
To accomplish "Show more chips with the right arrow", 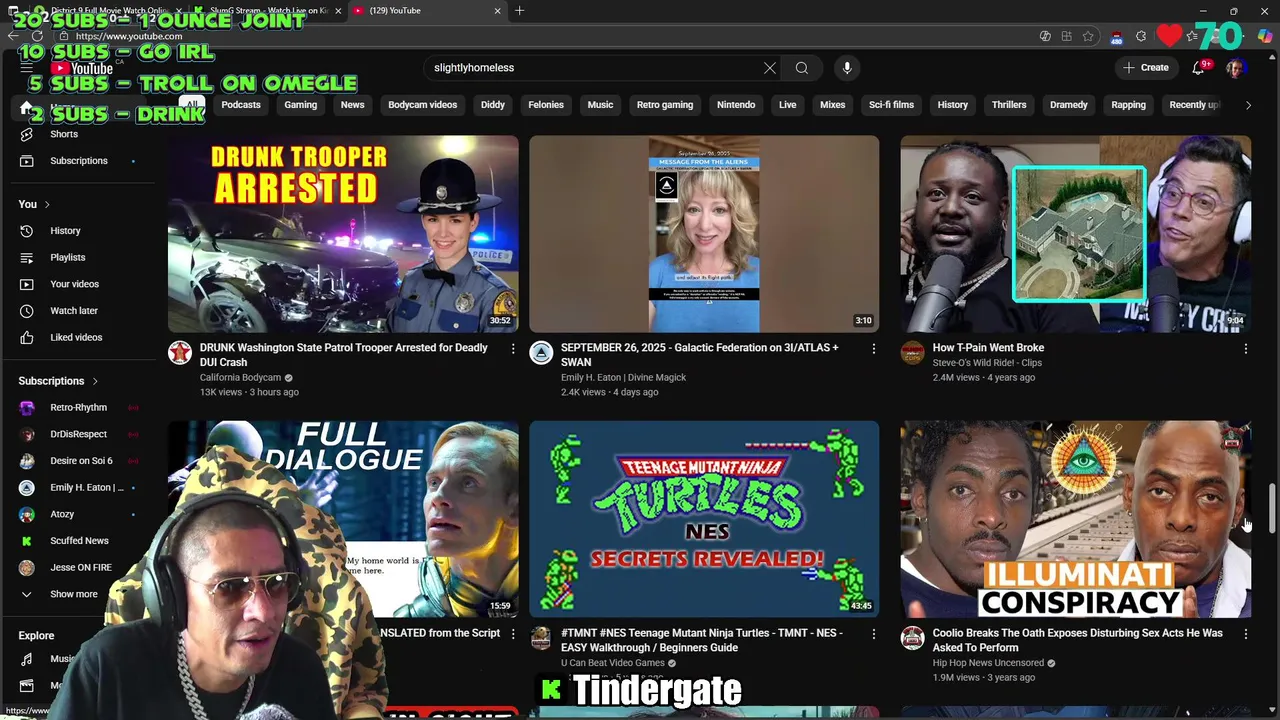I will pyautogui.click(x=1248, y=105).
